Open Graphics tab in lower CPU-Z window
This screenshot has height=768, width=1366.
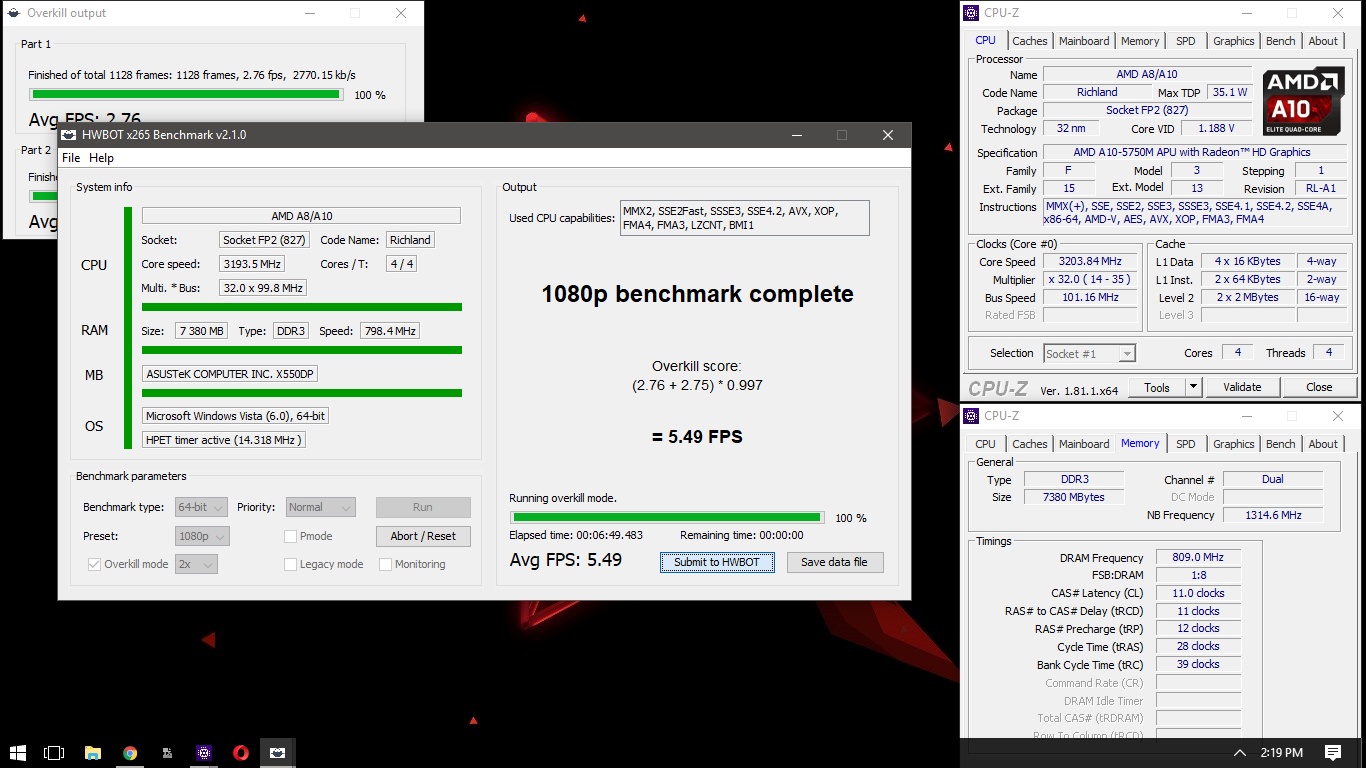pos(1233,444)
